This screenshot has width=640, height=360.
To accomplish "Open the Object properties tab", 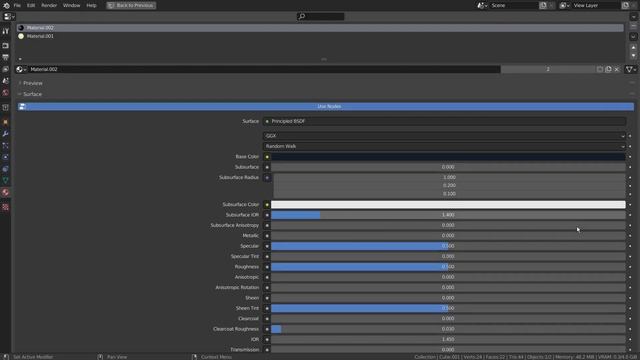I will [5, 122].
